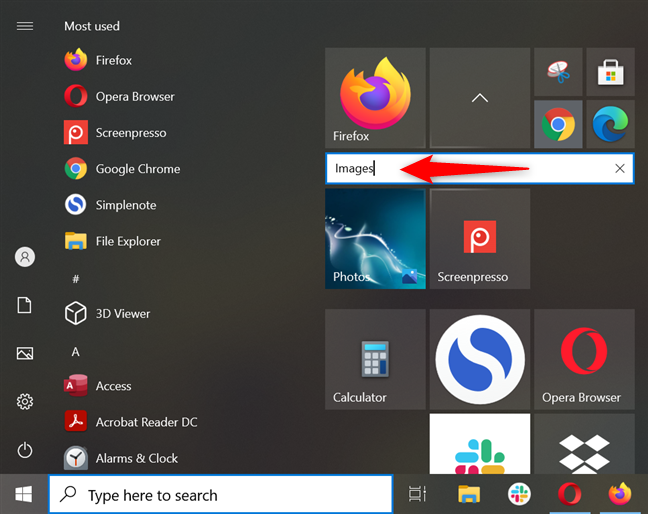This screenshot has width=648, height=514.
Task: Launch the Google Chrome small tile
Action: click(558, 124)
